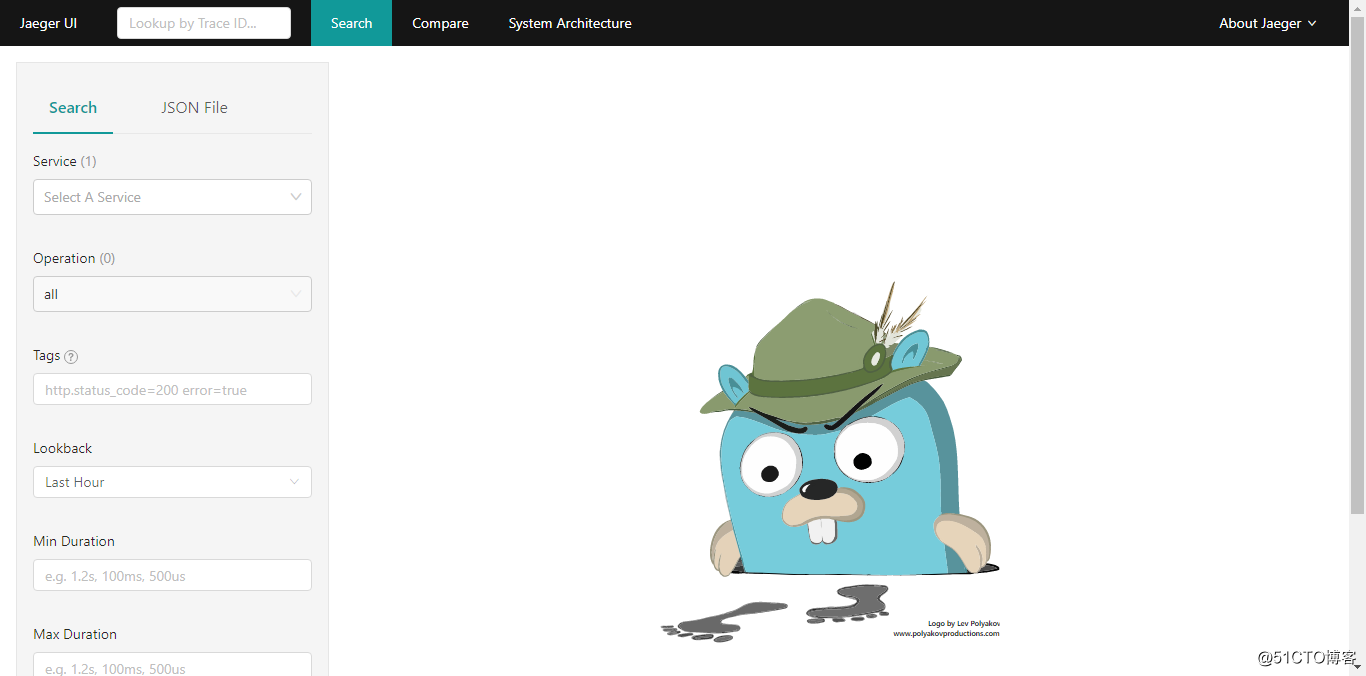Click the Tags help question-mark icon
Screen dimensions: 1366x676
(71, 357)
